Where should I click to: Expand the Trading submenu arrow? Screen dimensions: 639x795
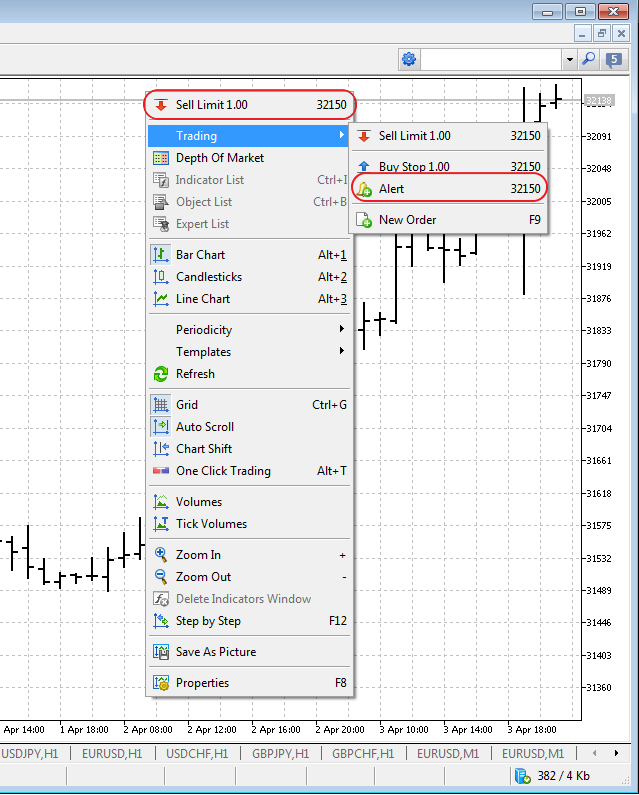tap(342, 135)
